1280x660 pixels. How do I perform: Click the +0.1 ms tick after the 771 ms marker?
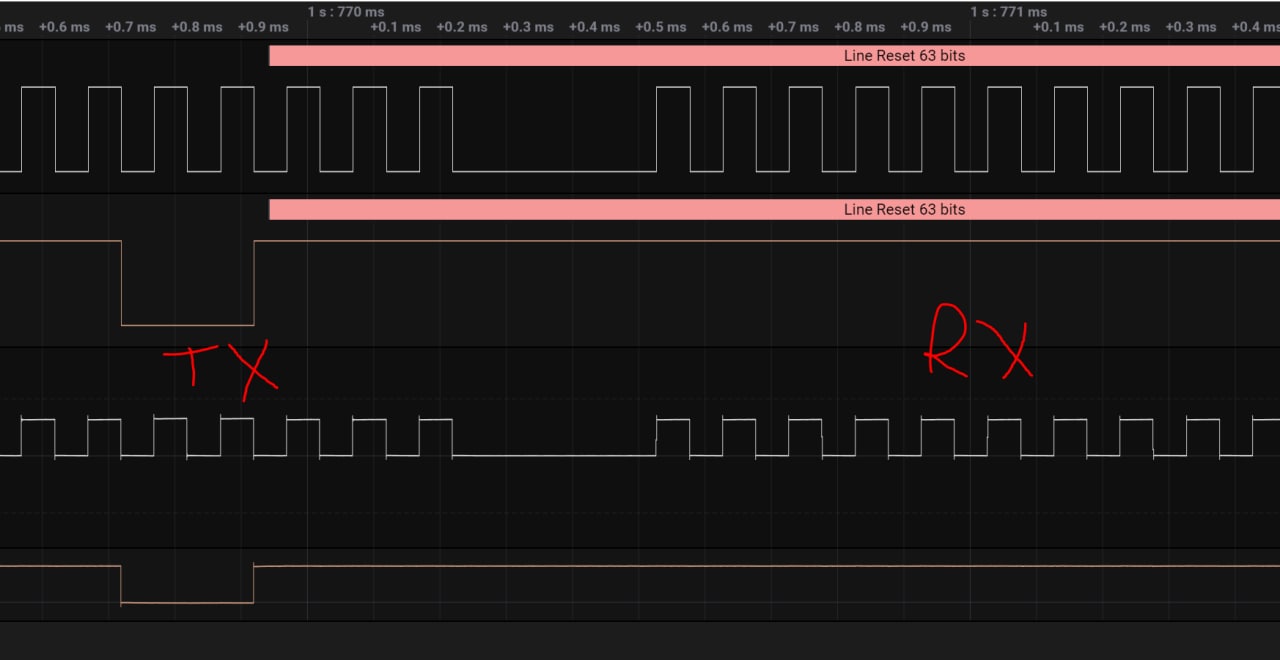point(1058,27)
